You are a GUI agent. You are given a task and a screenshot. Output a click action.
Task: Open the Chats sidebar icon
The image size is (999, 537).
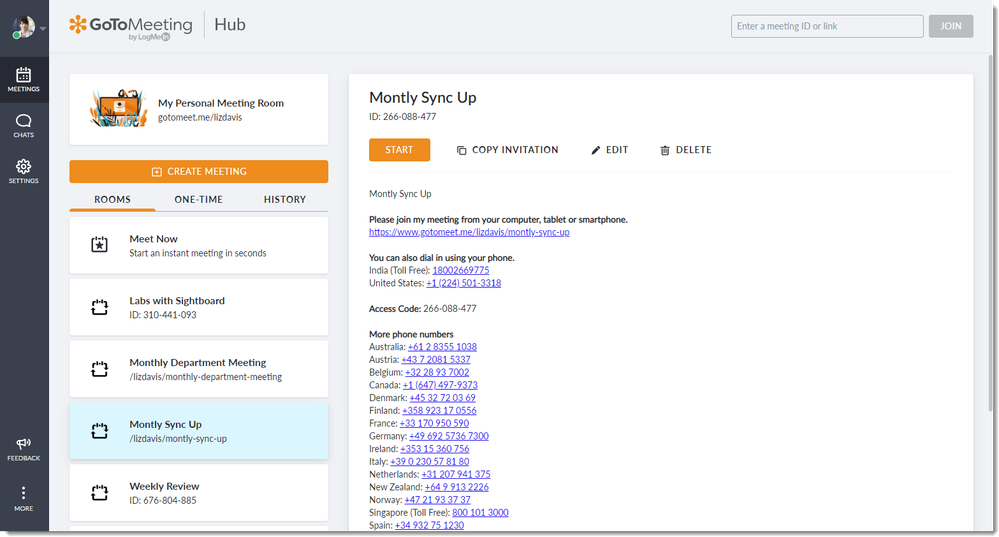tap(24, 125)
